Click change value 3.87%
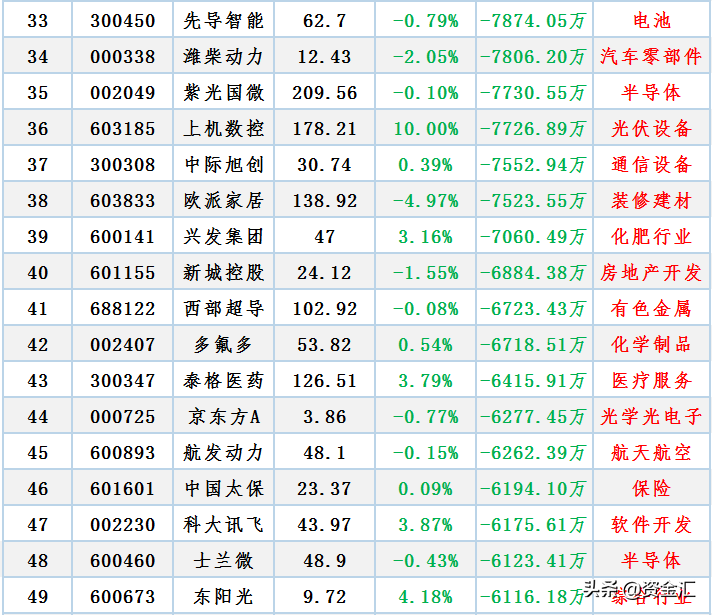Image resolution: width=712 pixels, height=615 pixels. (x=426, y=525)
